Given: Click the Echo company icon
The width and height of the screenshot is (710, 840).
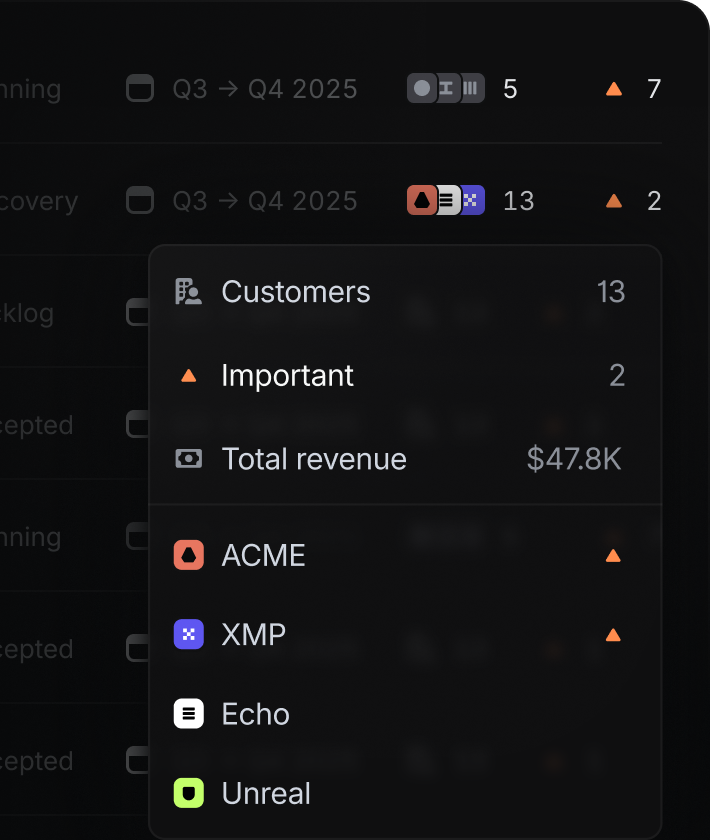Looking at the screenshot, I should 189,714.
